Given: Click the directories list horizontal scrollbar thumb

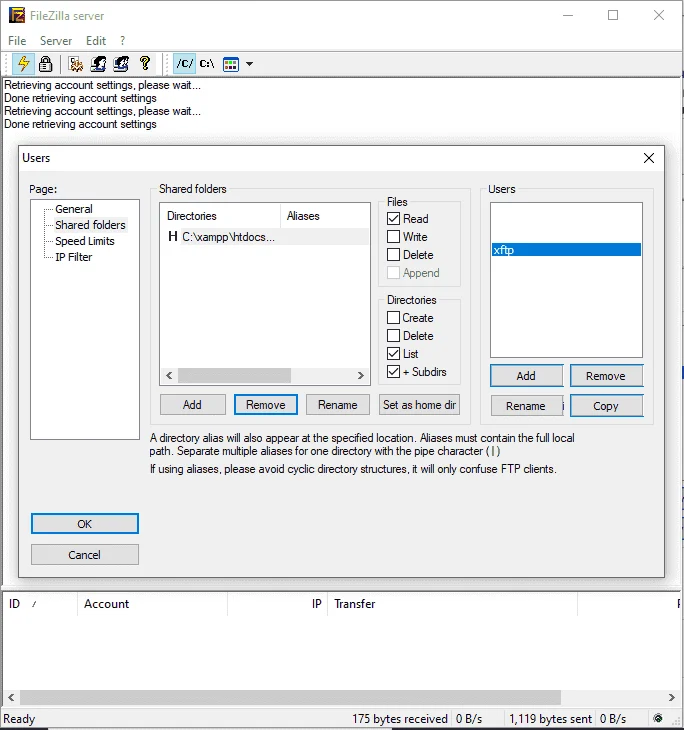Looking at the screenshot, I should 234,375.
